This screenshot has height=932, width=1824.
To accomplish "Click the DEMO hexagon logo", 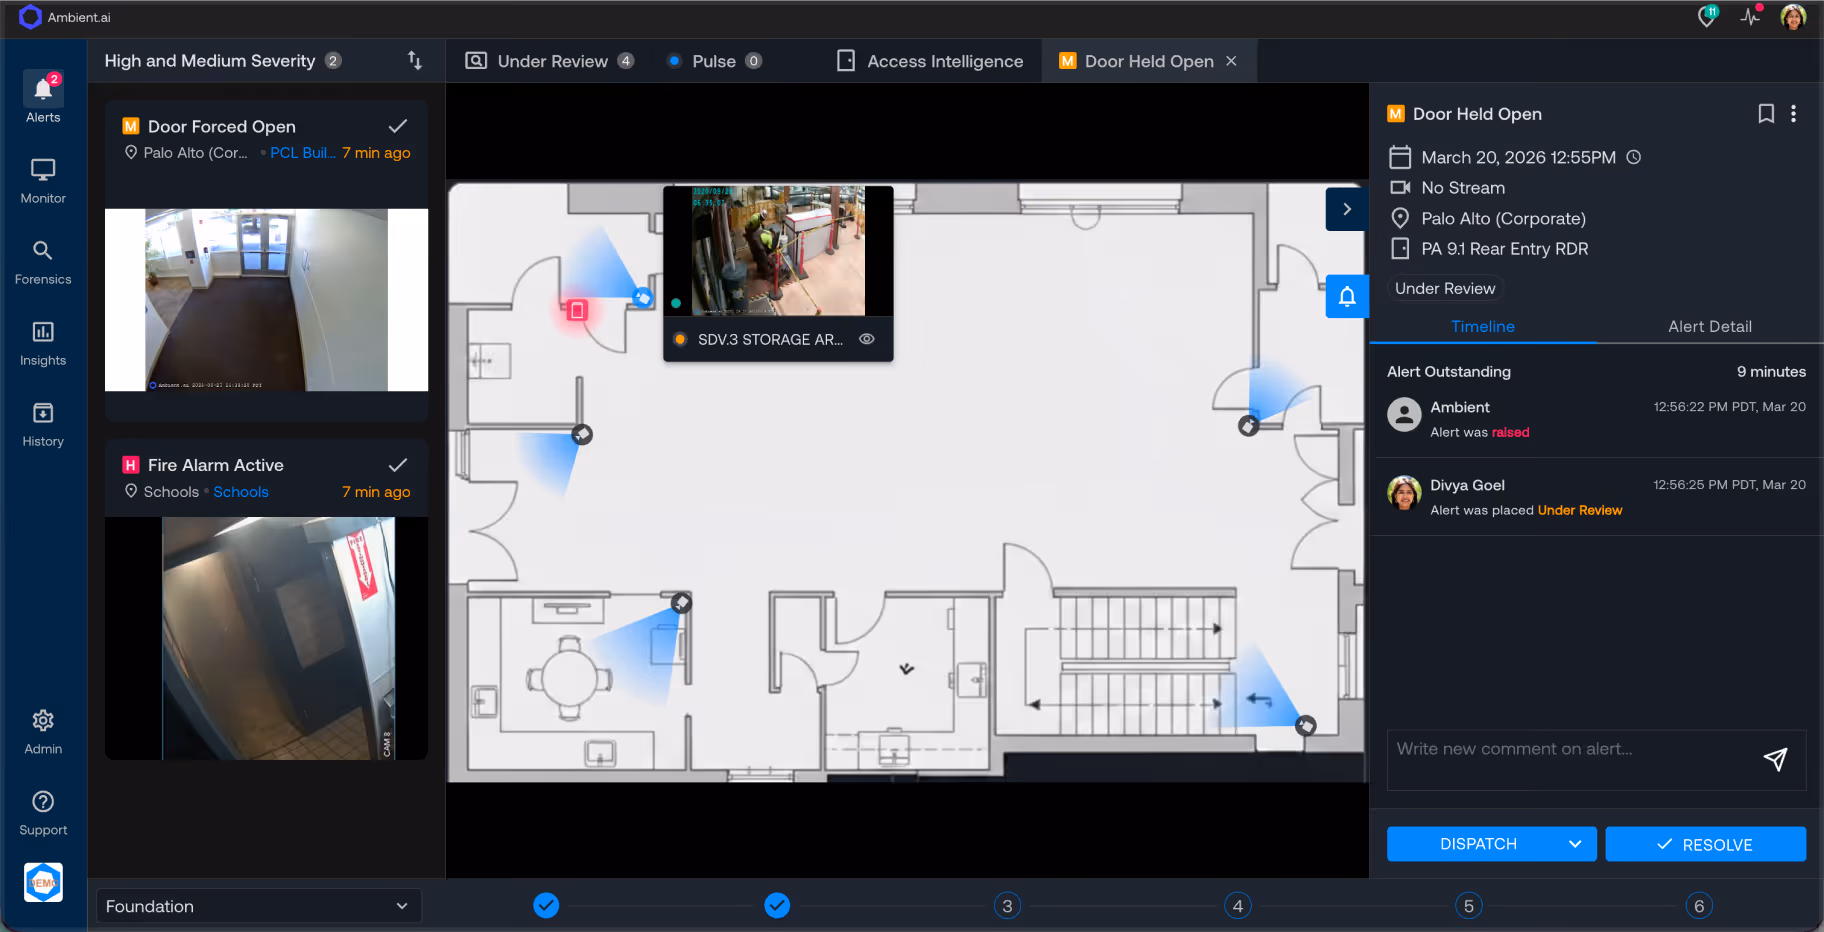I will pos(43,882).
